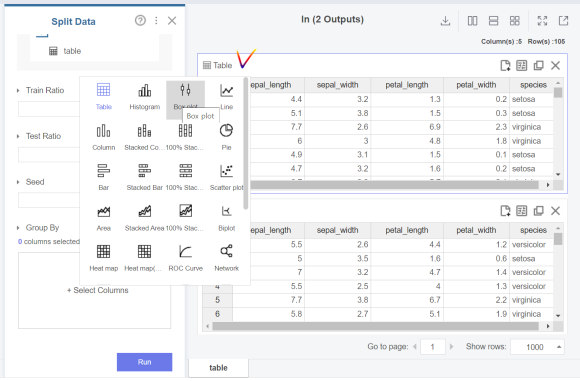
Task: Select the Scatter plot chart type
Action: coord(226,177)
